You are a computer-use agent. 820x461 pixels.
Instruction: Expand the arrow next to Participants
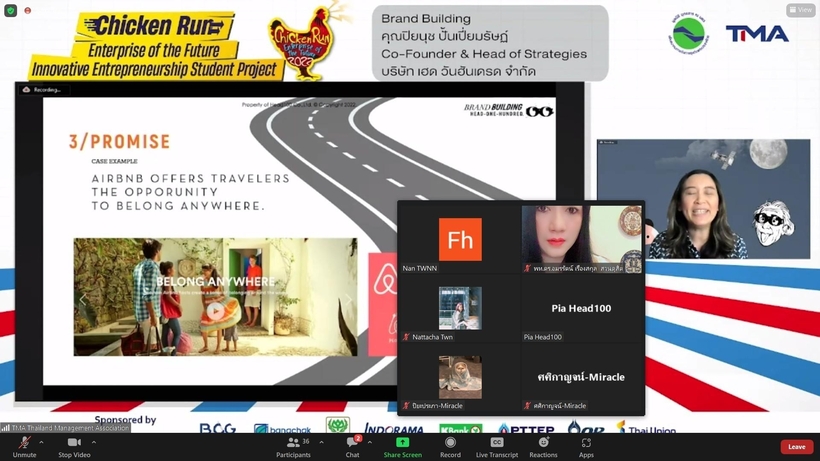[321, 442]
